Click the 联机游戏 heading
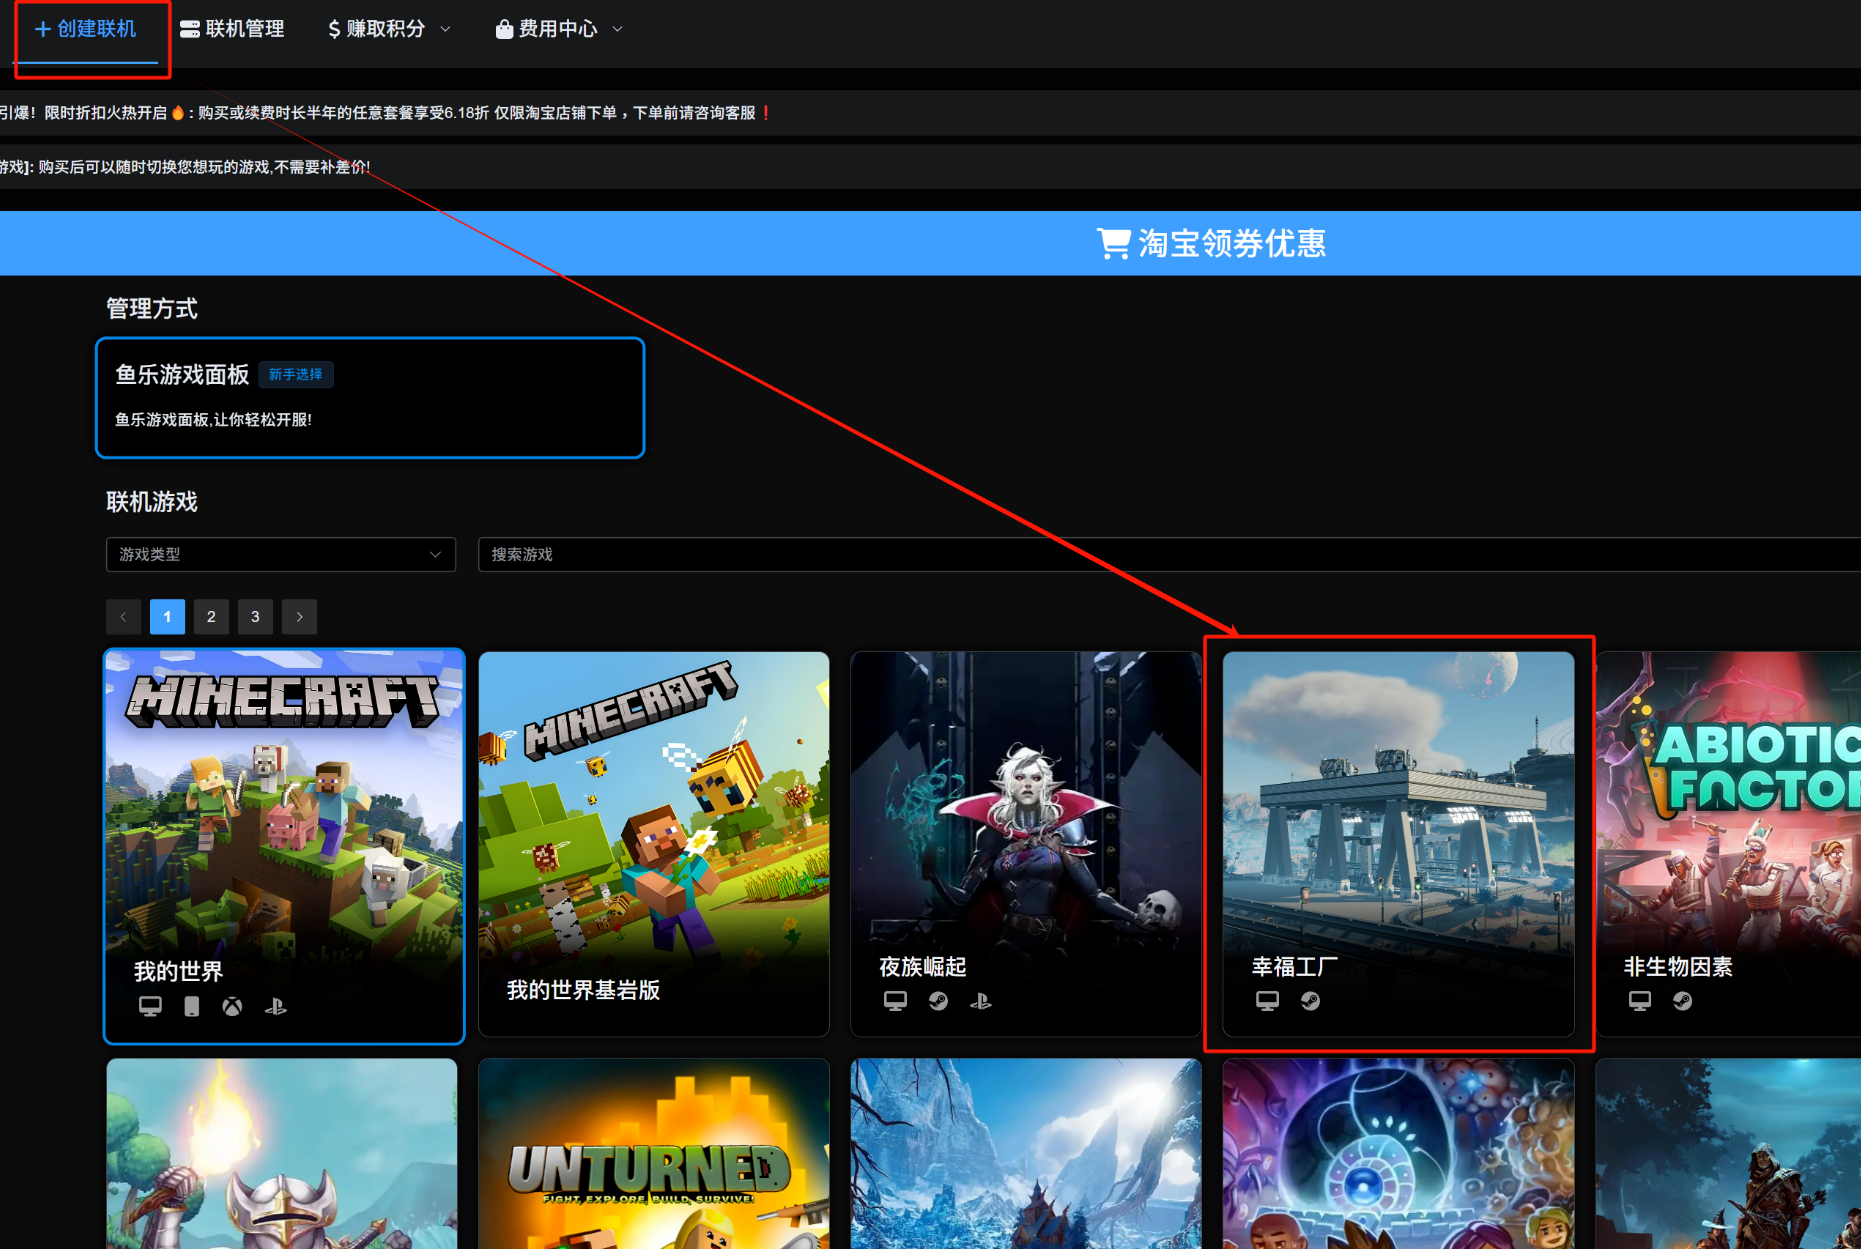 [x=152, y=502]
